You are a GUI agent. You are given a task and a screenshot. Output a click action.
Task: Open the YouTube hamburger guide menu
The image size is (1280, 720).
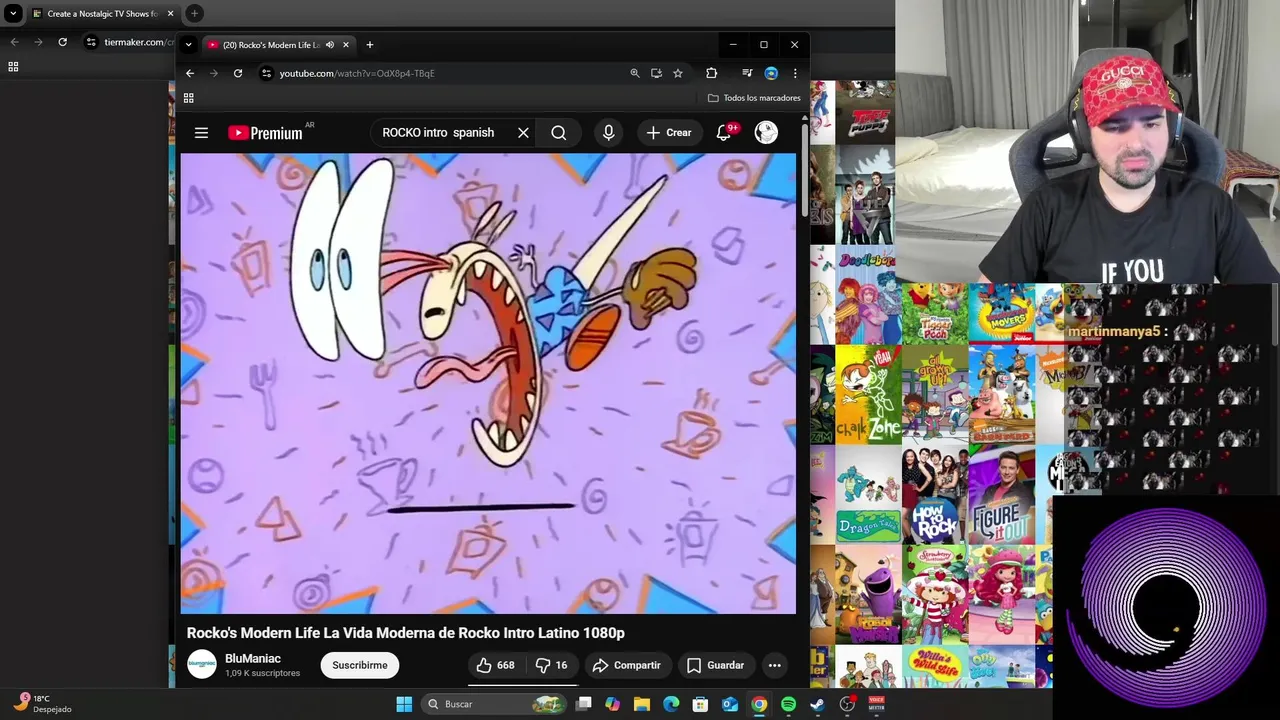[x=201, y=132]
